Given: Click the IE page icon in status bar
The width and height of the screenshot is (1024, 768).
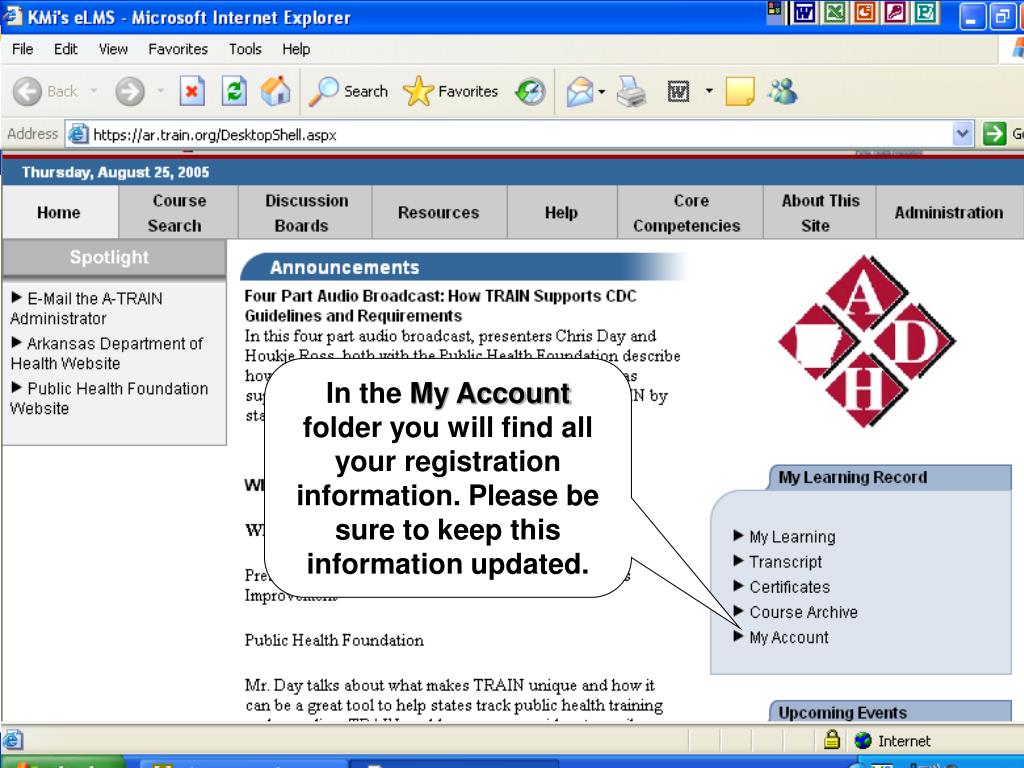Looking at the screenshot, I should [x=13, y=740].
